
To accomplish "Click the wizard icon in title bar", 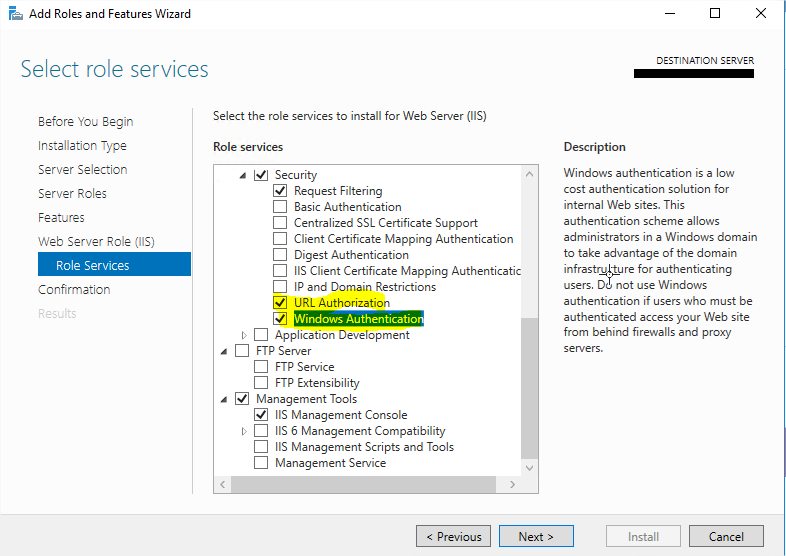I will (14, 14).
